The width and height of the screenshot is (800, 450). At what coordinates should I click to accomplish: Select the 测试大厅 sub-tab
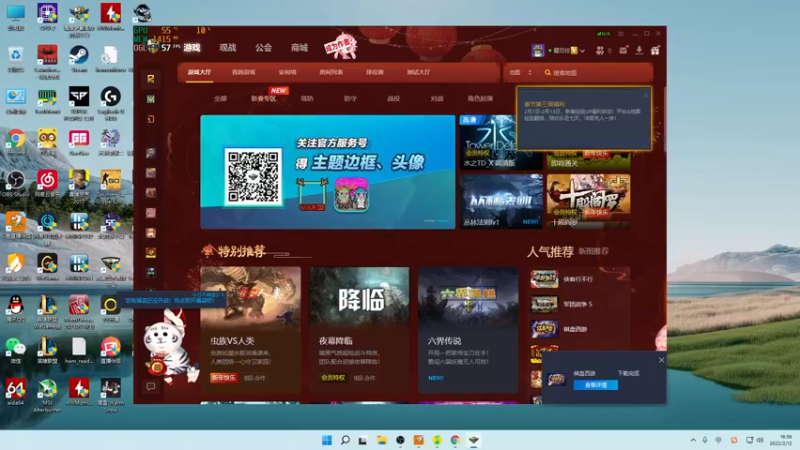[x=418, y=72]
